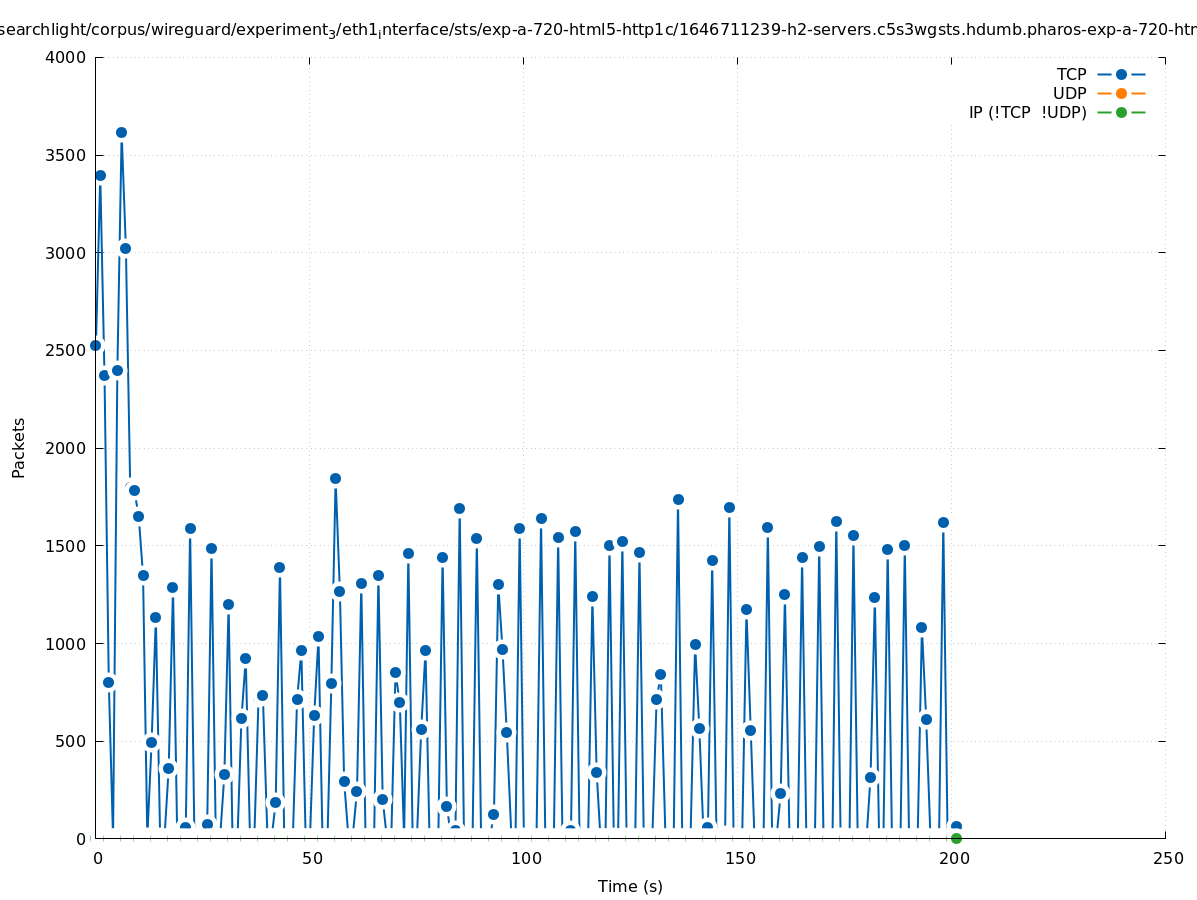
Task: Click the chart title path text
Action: [x=598, y=30]
